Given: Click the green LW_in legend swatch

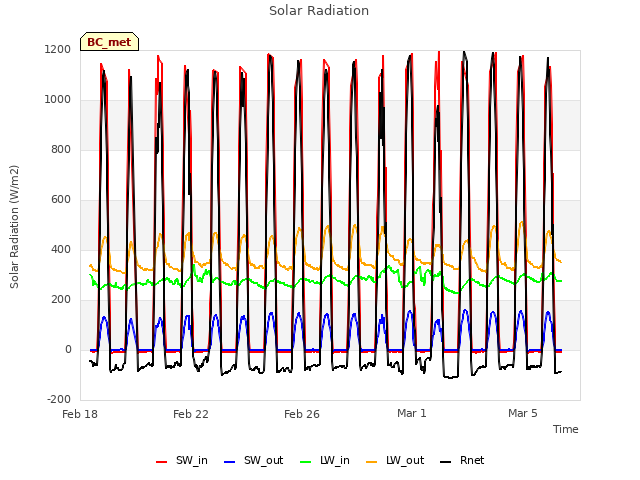Looking at the screenshot, I should (306, 462).
